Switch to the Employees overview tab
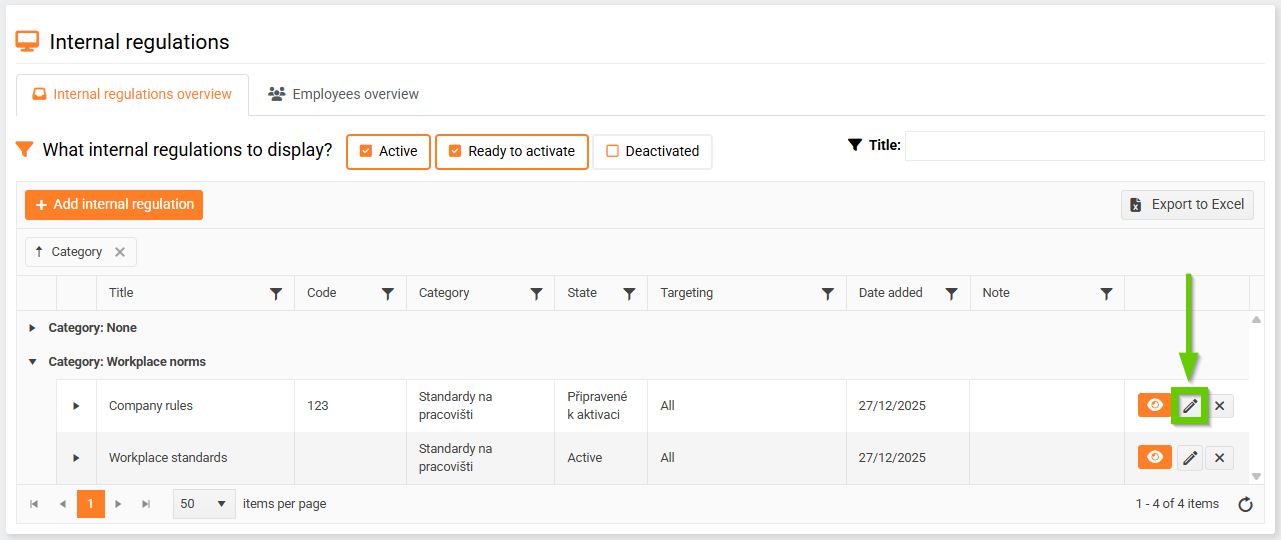 click(x=344, y=94)
